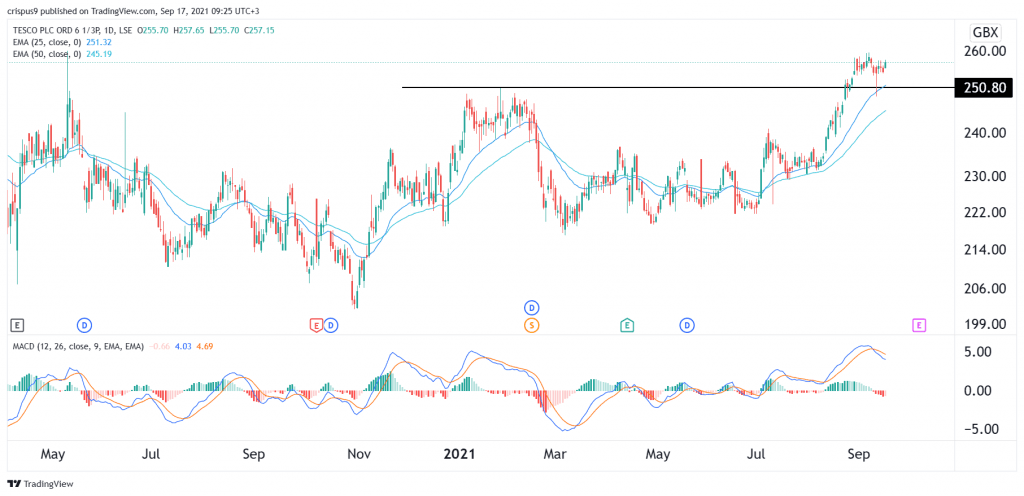Click the gray earnings marker at far left
Screen dimensions: 1024x496
coord(16,324)
